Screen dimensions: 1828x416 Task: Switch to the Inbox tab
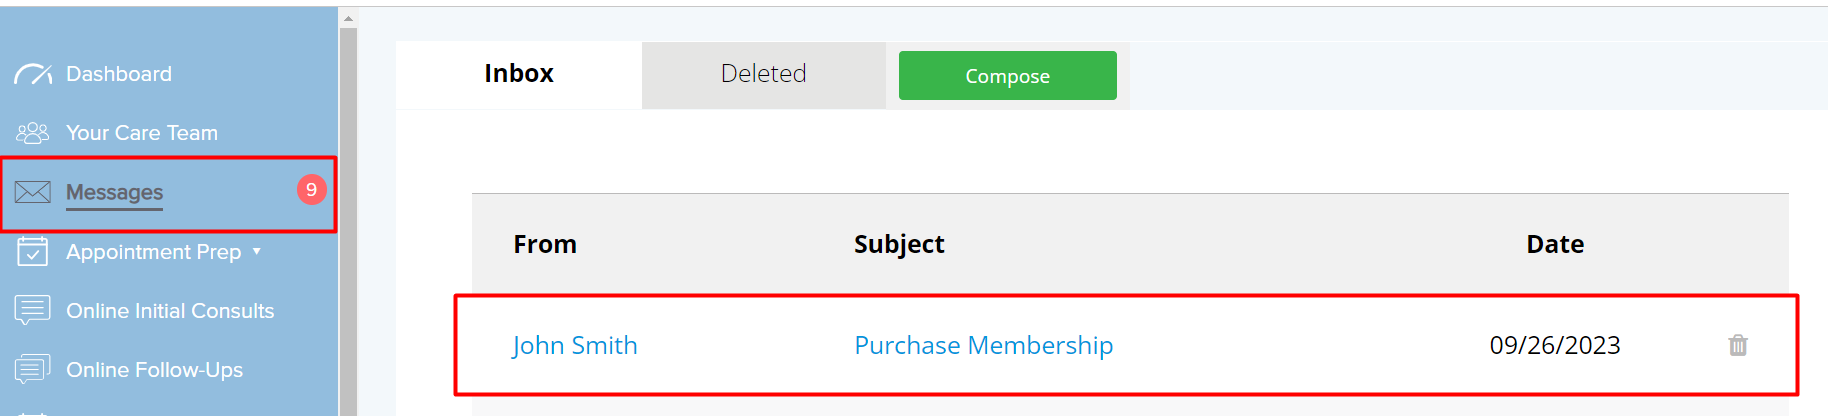(x=519, y=75)
